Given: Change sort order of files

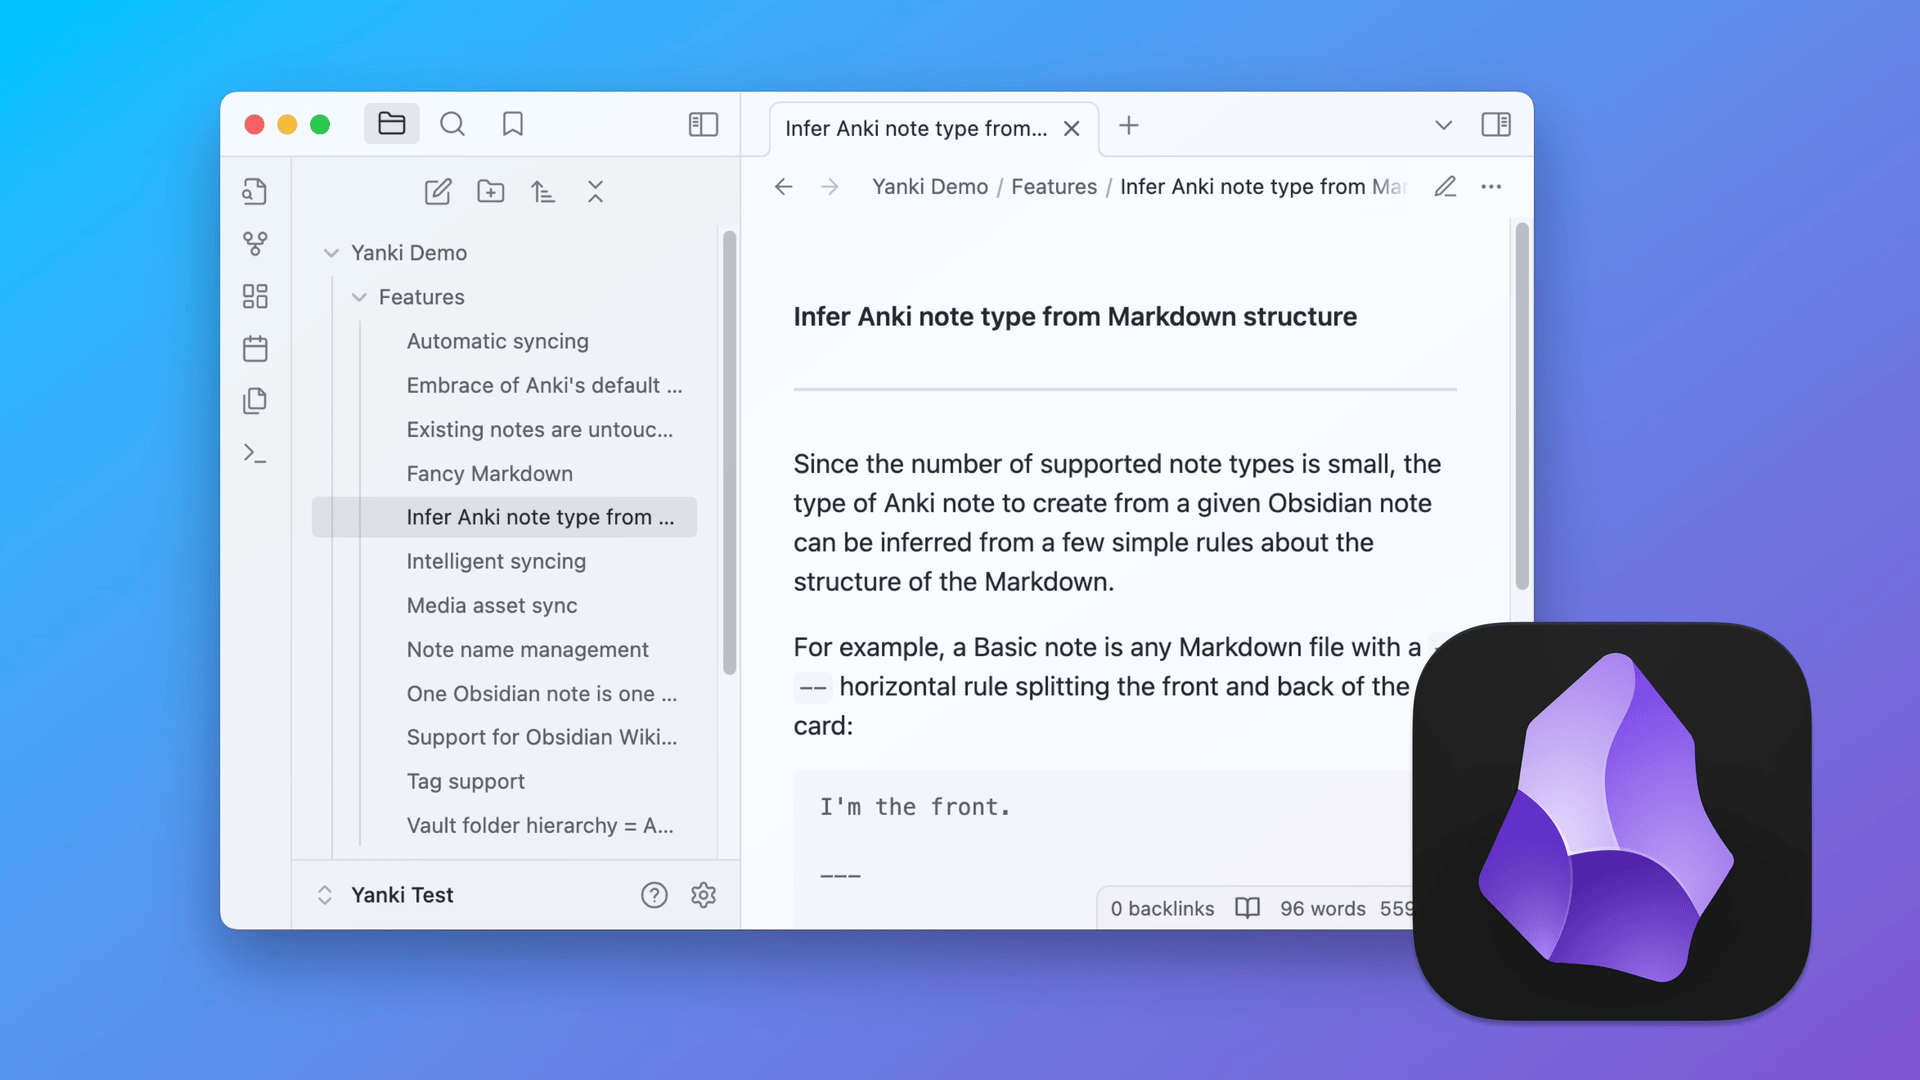Looking at the screenshot, I should coord(542,191).
